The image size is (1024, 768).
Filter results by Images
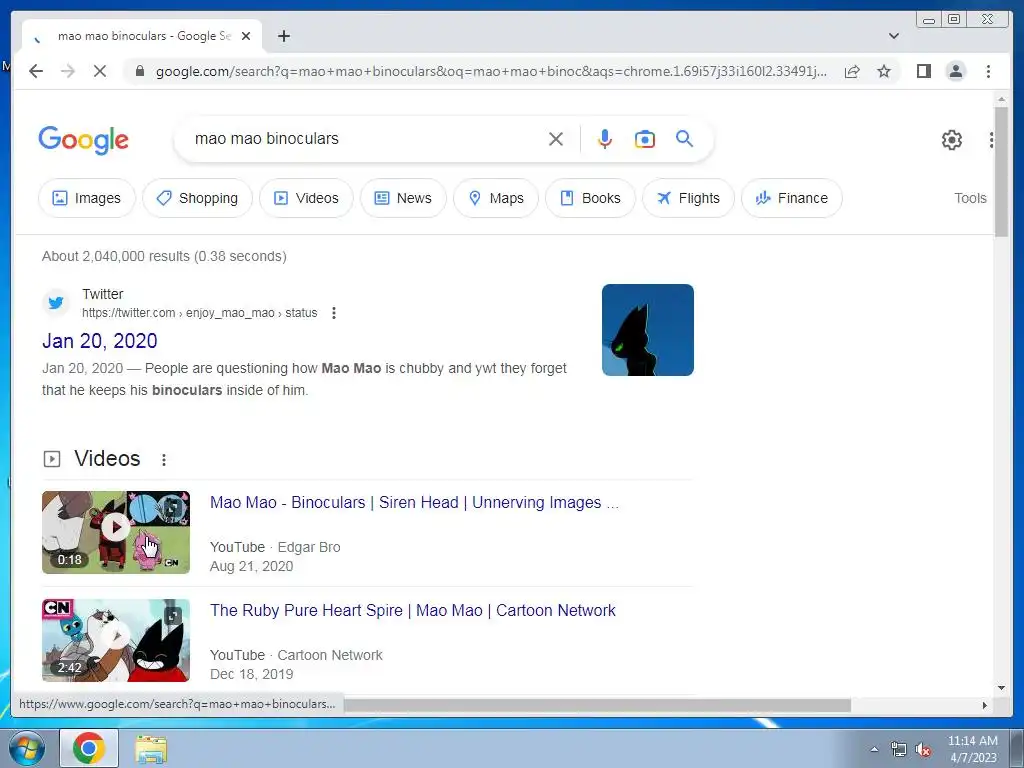coord(87,198)
